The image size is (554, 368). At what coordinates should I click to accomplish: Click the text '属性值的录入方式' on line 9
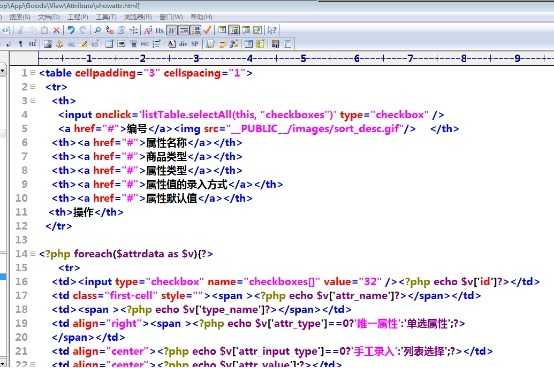[x=187, y=184]
